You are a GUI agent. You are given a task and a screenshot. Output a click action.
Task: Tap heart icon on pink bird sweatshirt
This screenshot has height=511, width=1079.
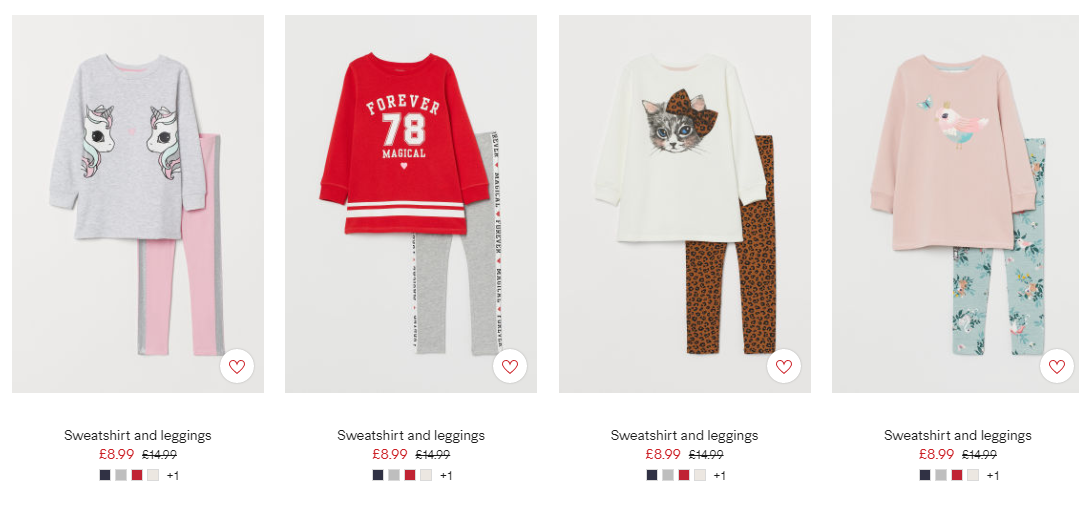click(x=1057, y=367)
